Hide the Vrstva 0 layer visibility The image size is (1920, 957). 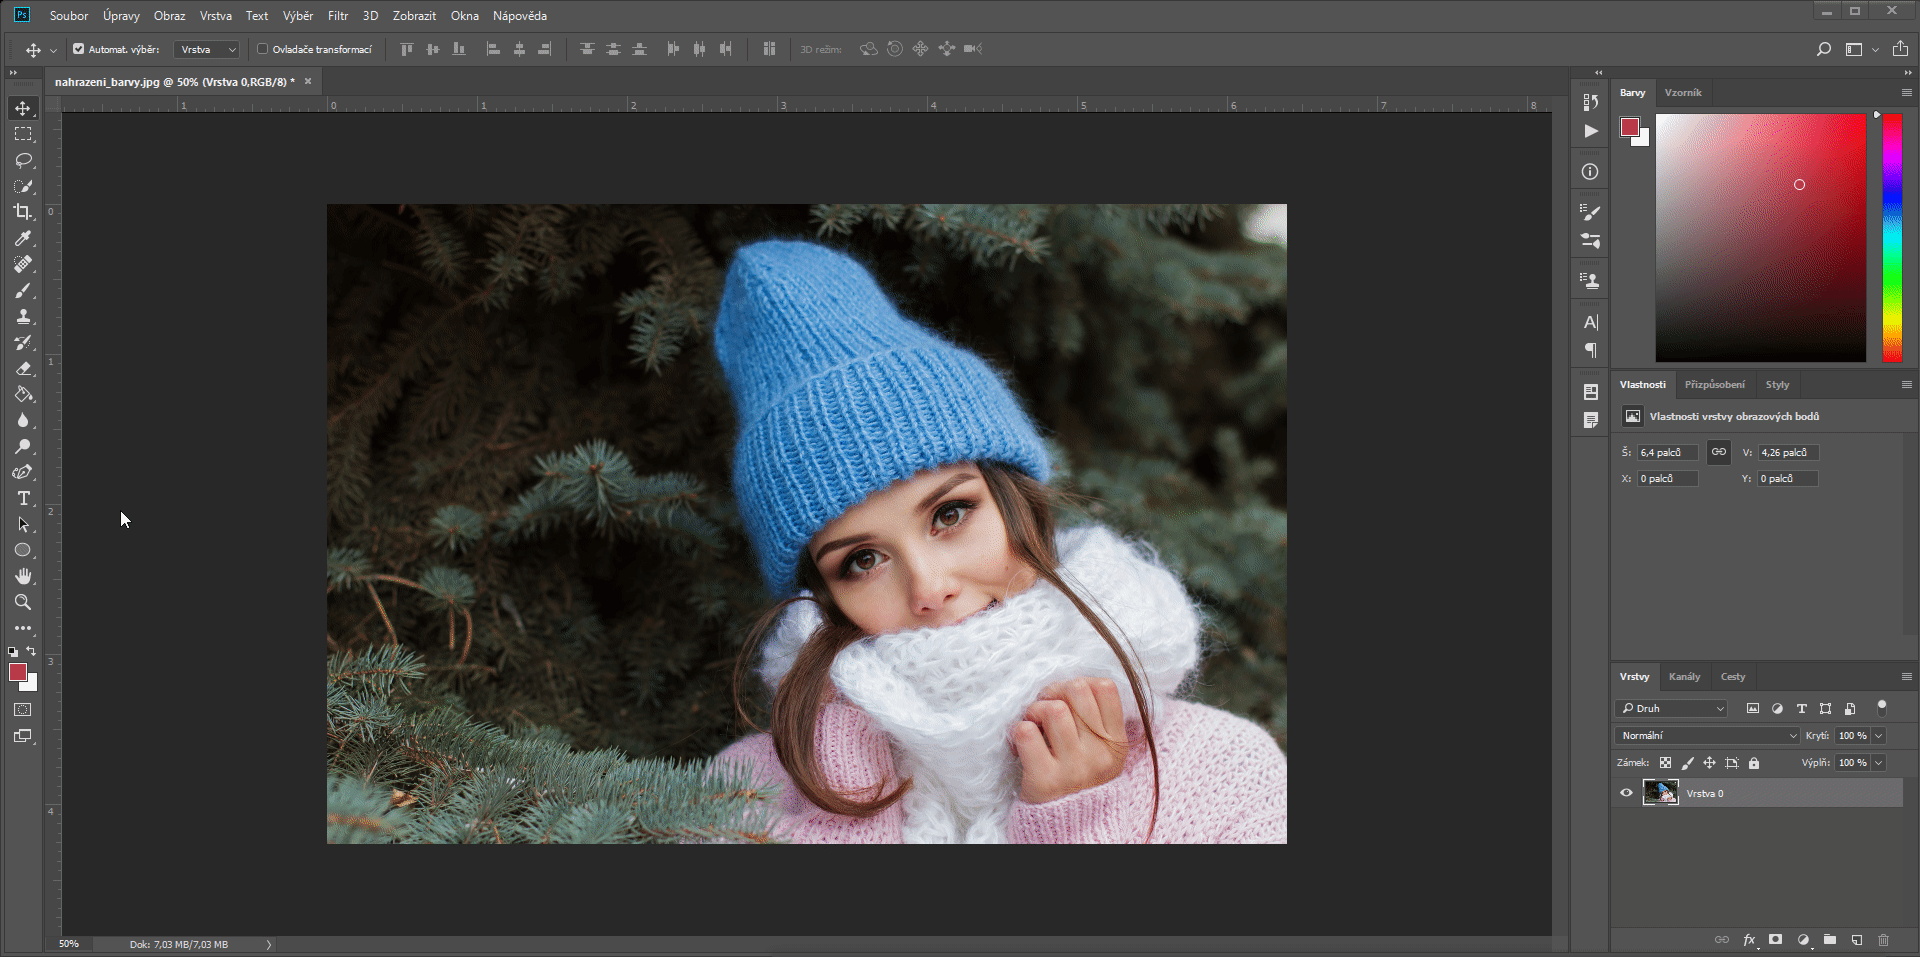[x=1626, y=793]
